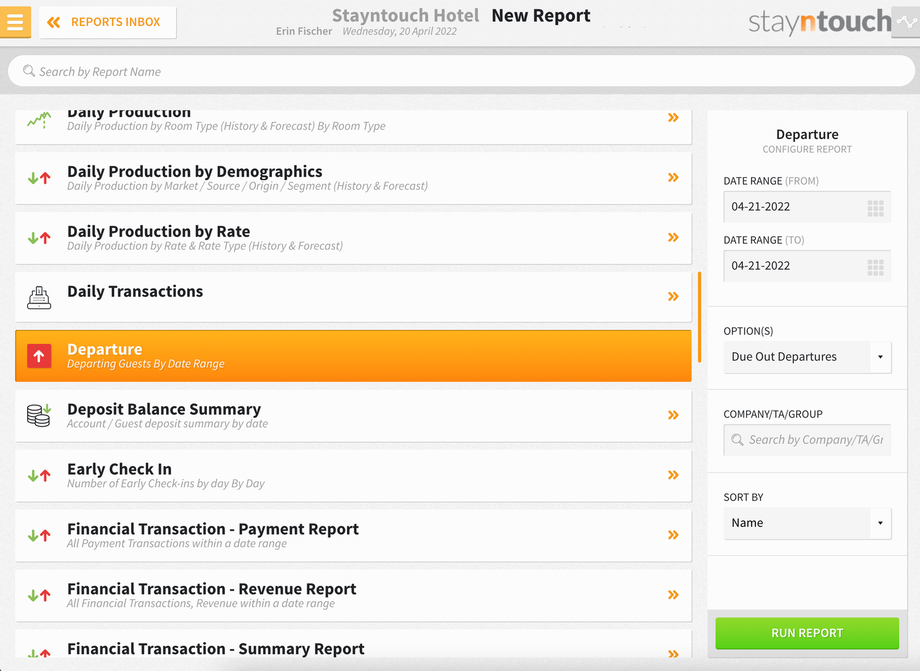
Task: Click the staytouch logo
Action: tap(820, 22)
